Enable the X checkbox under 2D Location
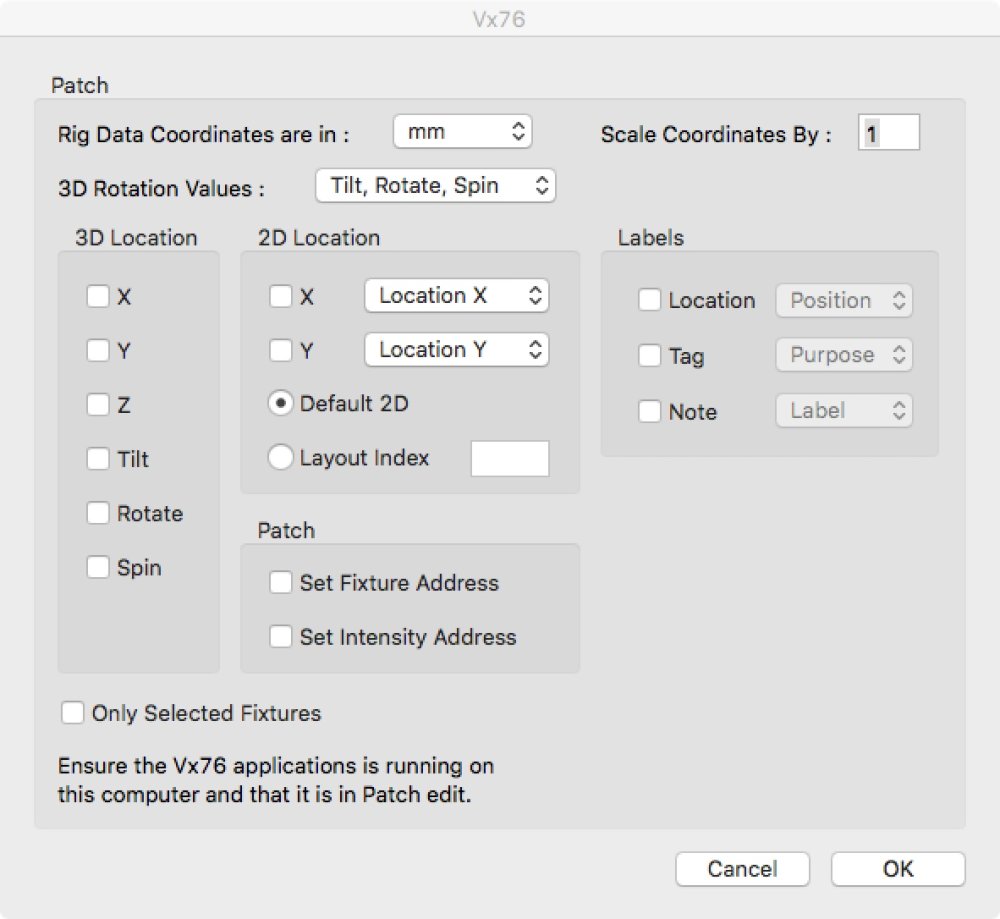1000x919 pixels. click(281, 296)
